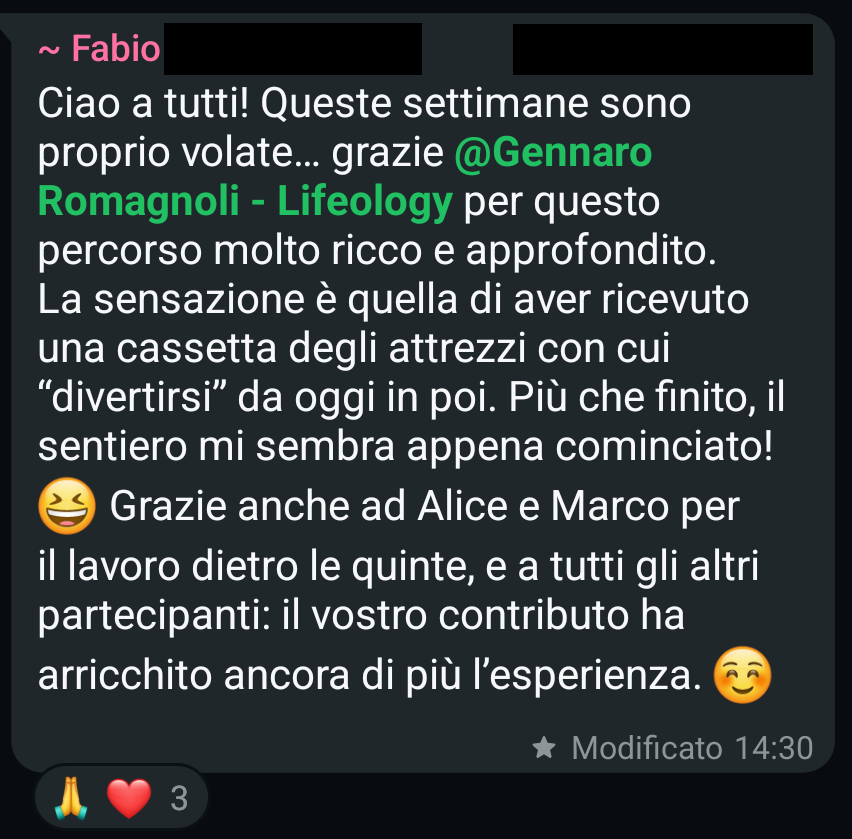Tap the "Romagnoli - Lifeology" mention text
852x839 pixels.
pos(245,201)
